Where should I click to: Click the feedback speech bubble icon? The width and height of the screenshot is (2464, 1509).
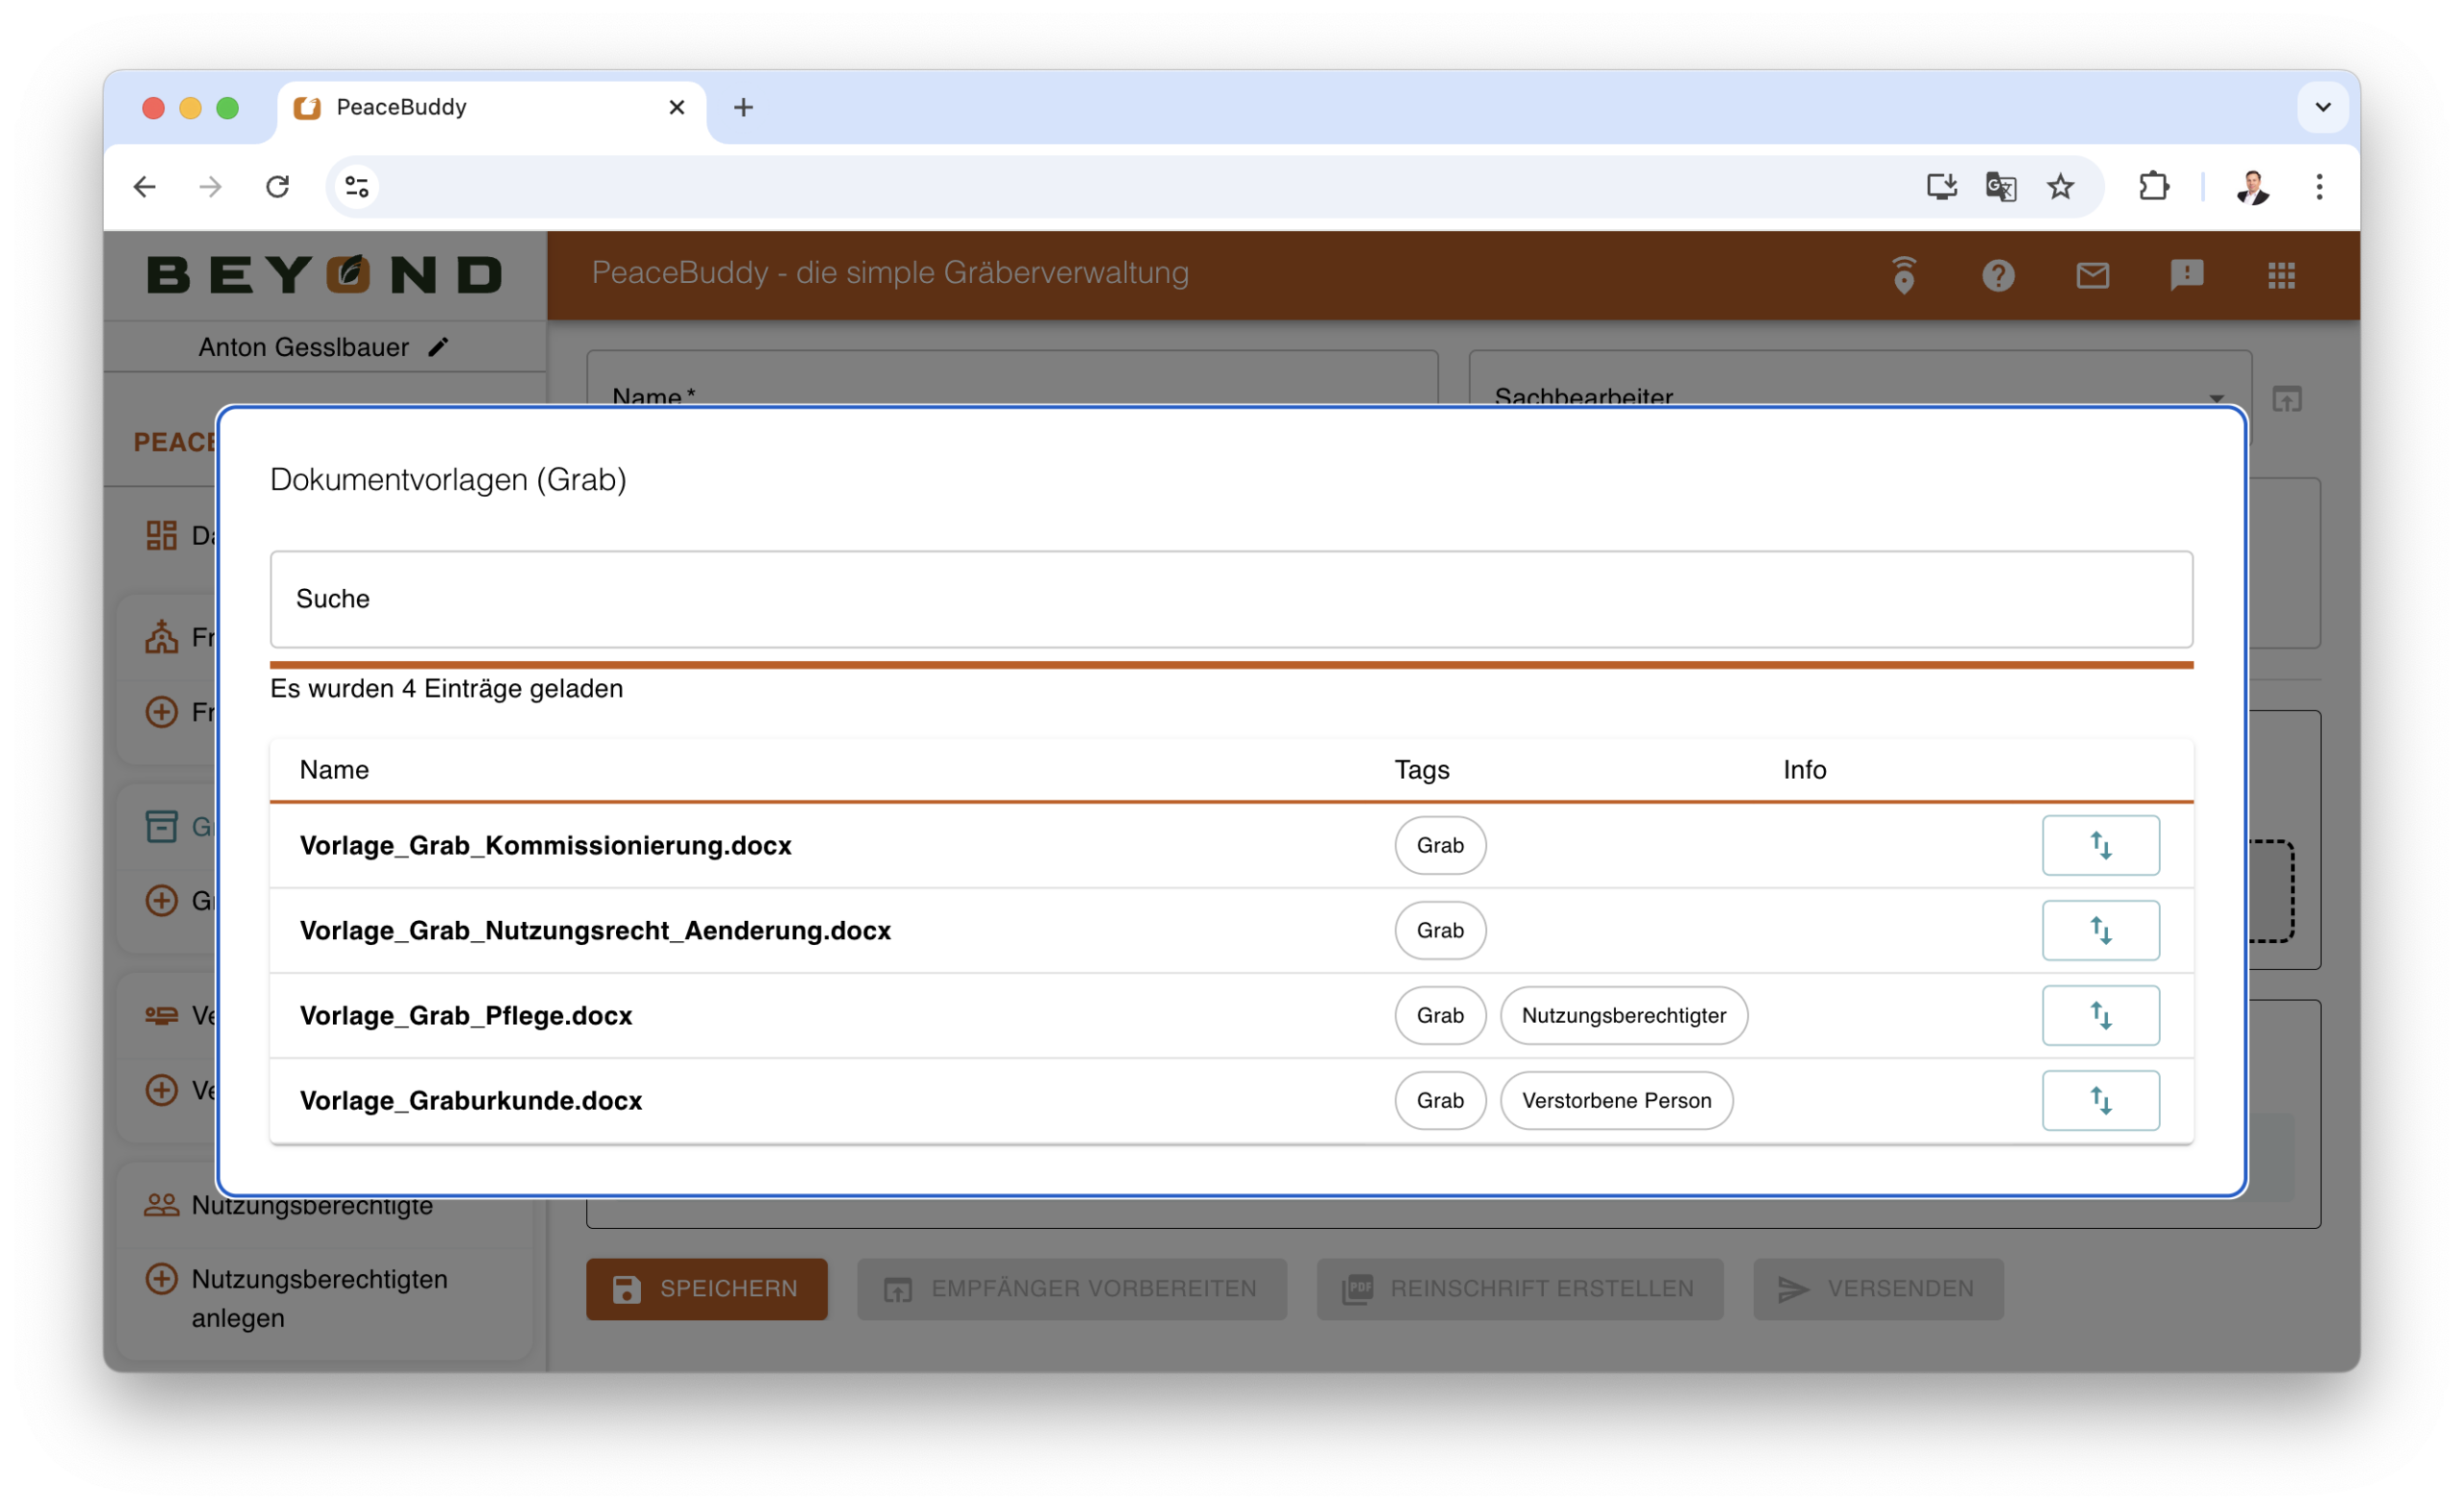click(x=2186, y=275)
